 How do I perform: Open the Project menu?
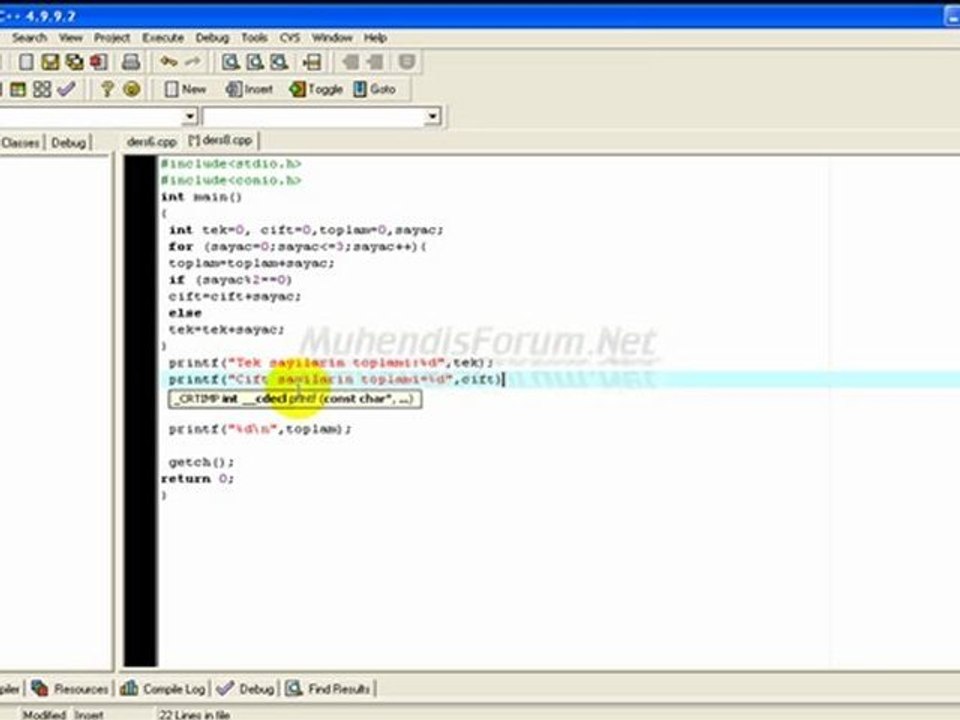(x=111, y=38)
